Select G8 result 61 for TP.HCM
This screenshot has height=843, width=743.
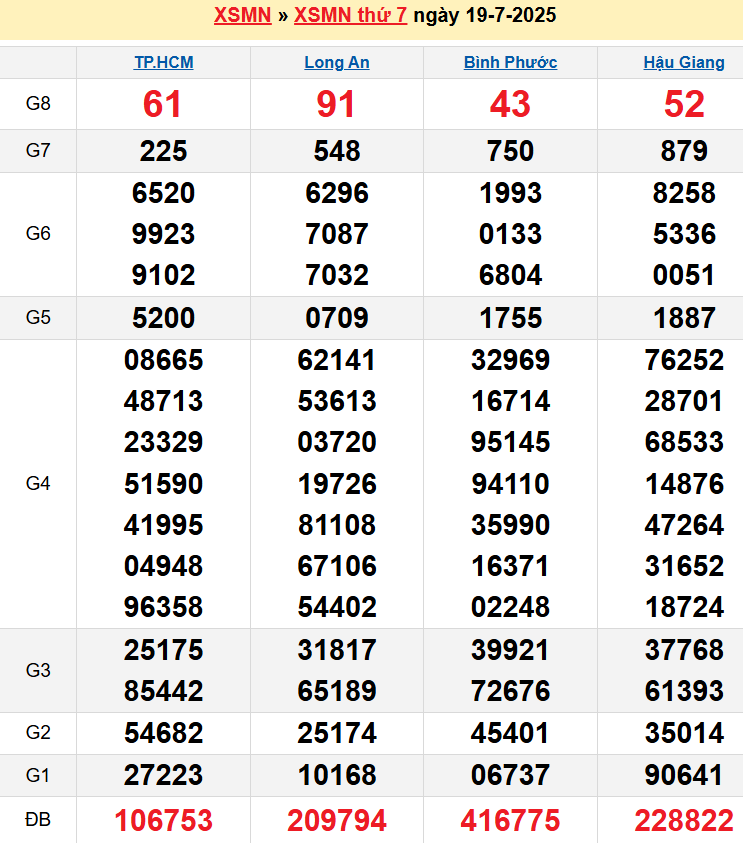coord(162,104)
